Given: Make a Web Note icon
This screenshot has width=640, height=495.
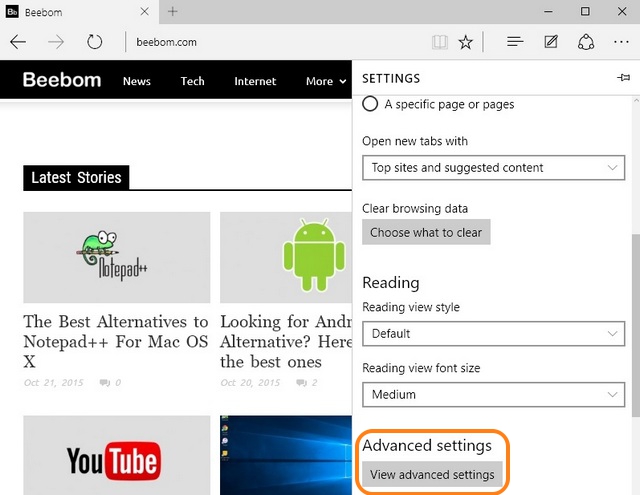Looking at the screenshot, I should pos(550,42).
